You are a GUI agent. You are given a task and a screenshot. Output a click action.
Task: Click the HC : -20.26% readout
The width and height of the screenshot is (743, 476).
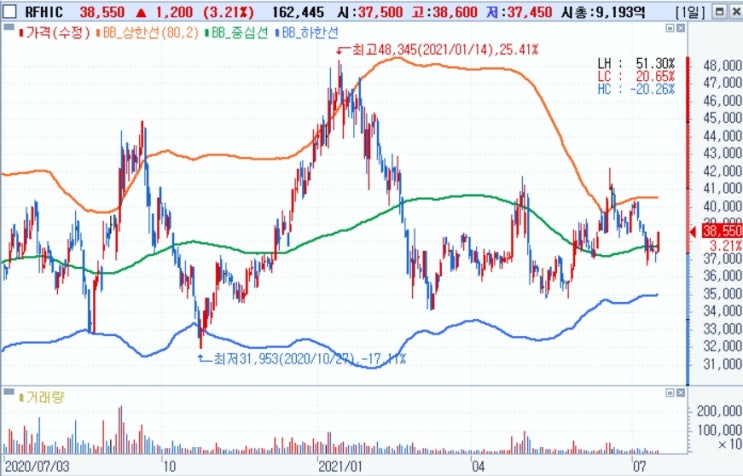[x=636, y=89]
